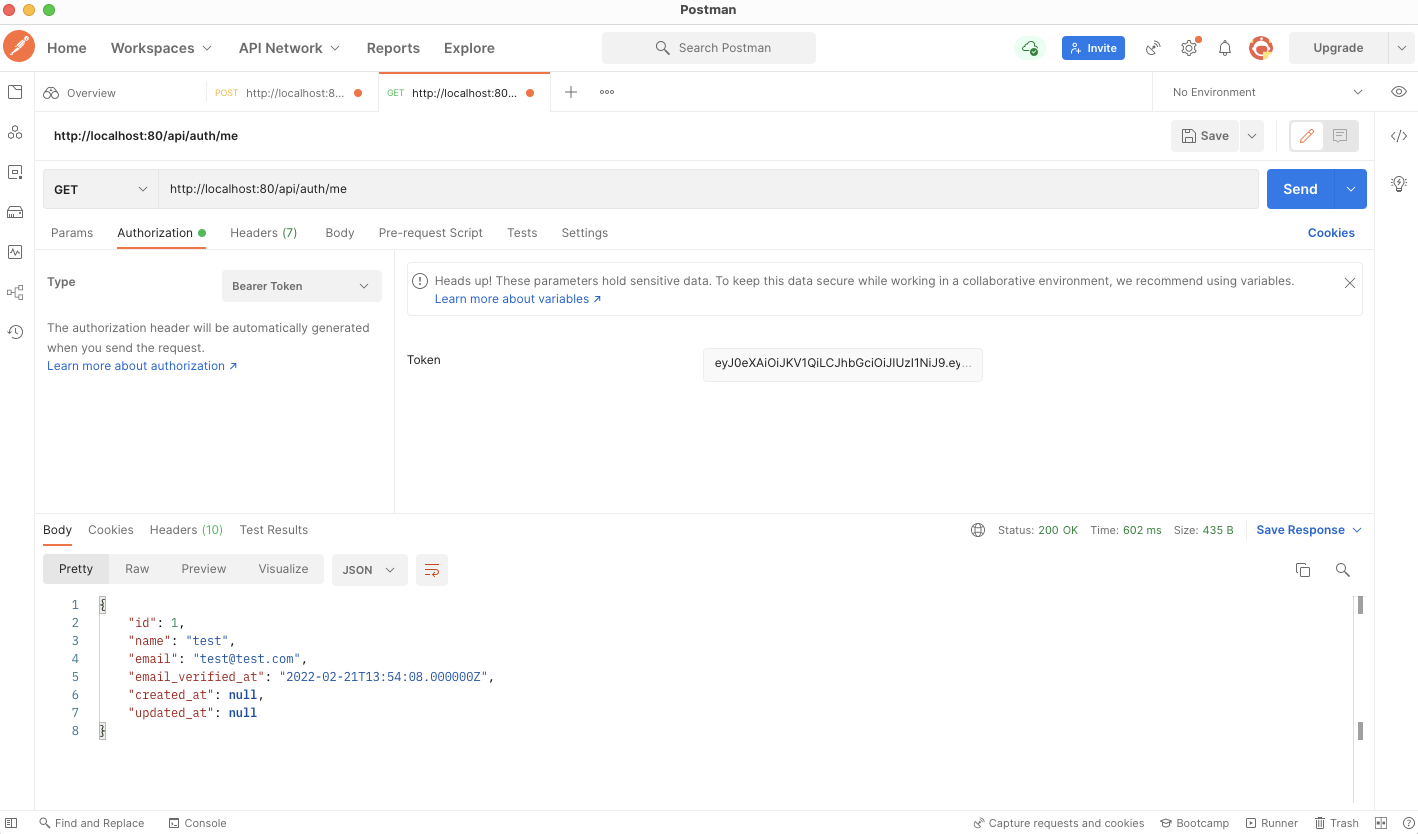Open the Monitors sidebar icon
1418x834 pixels.
15,252
